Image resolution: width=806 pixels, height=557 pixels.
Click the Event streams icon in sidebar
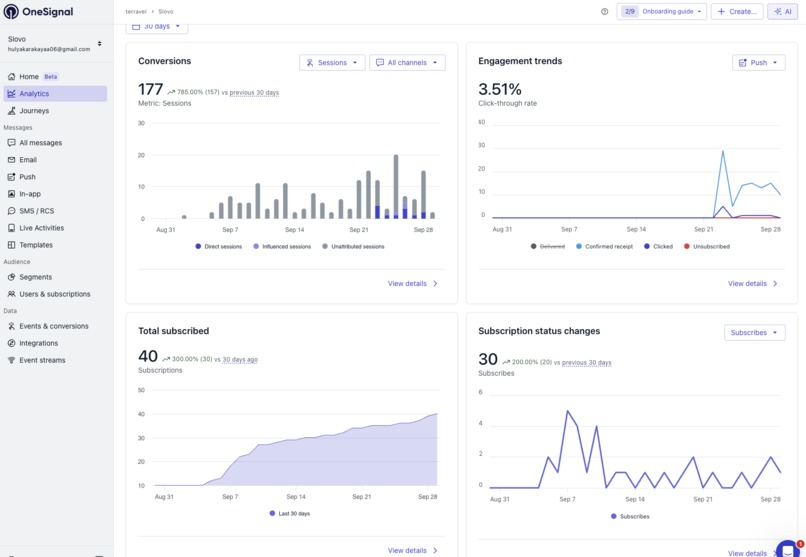pos(11,360)
